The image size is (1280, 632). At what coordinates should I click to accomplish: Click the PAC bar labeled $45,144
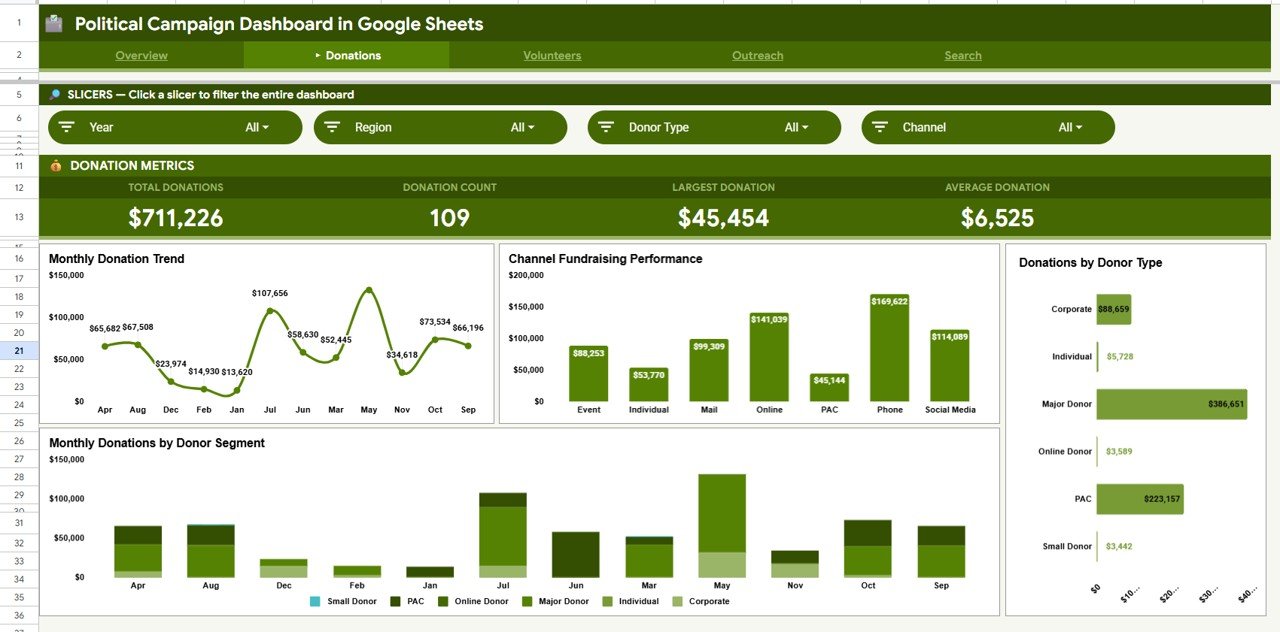pos(829,387)
